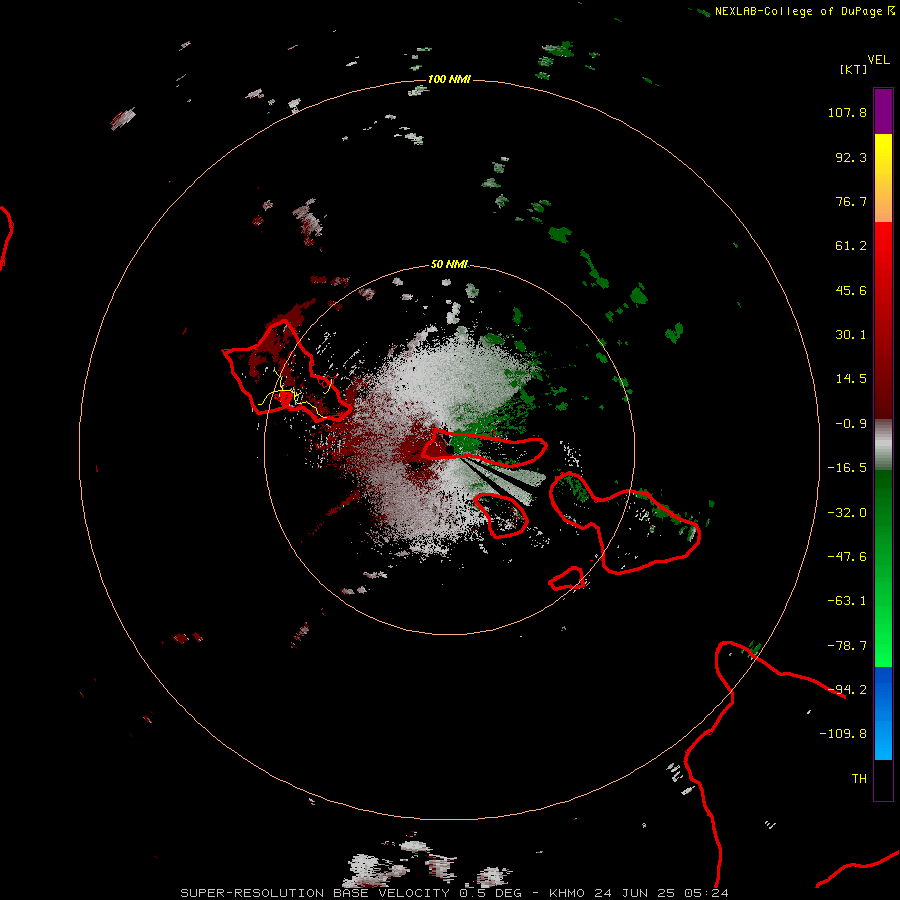Click the -78.7 scale value
The image size is (900, 900).
click(847, 646)
